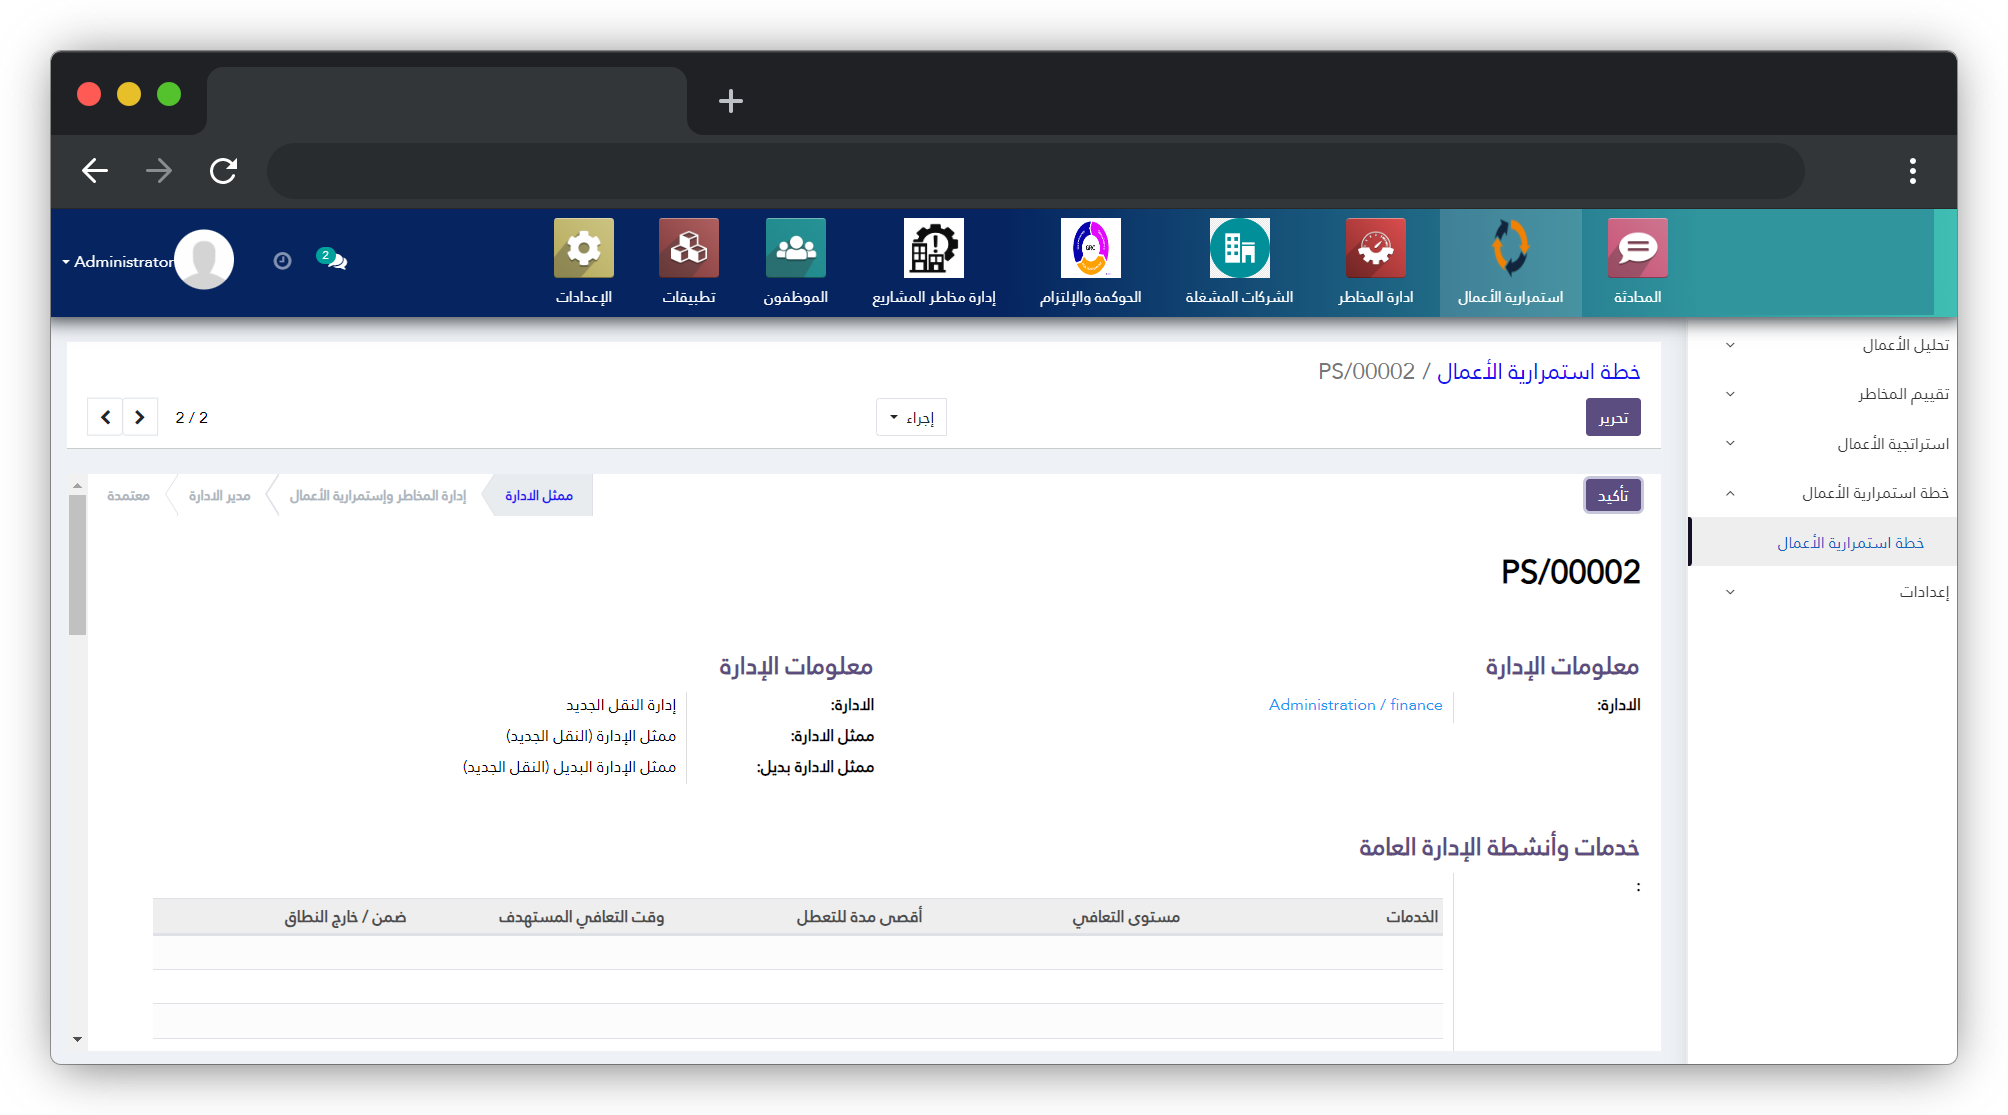2008x1115 pixels.
Task: Open the الشركات المشغلة app icon
Action: tap(1239, 249)
